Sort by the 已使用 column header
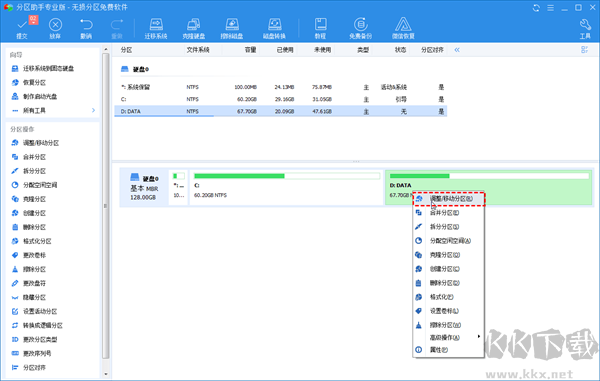This screenshot has height=381, width=600. tap(285, 50)
